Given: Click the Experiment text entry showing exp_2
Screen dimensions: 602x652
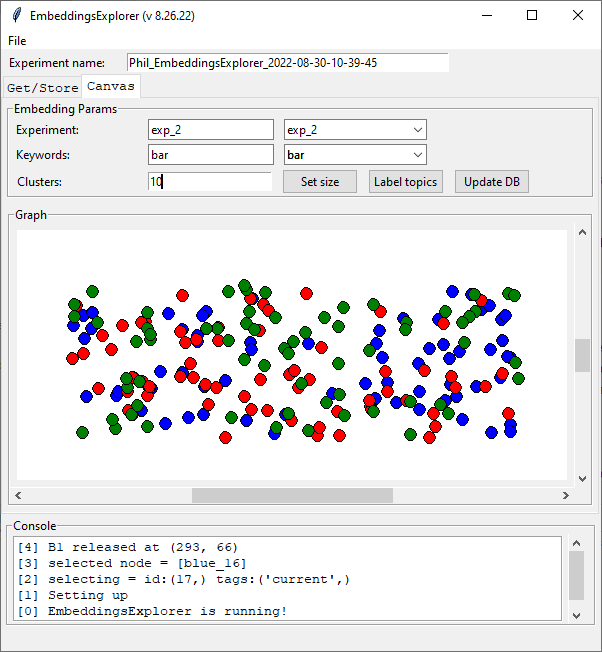Looking at the screenshot, I should (210, 130).
